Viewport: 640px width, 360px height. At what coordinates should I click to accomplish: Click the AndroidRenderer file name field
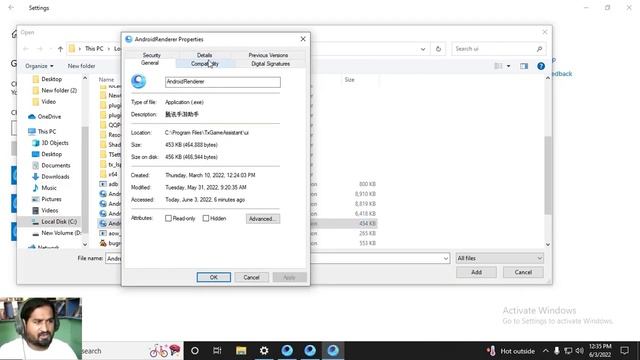point(222,82)
